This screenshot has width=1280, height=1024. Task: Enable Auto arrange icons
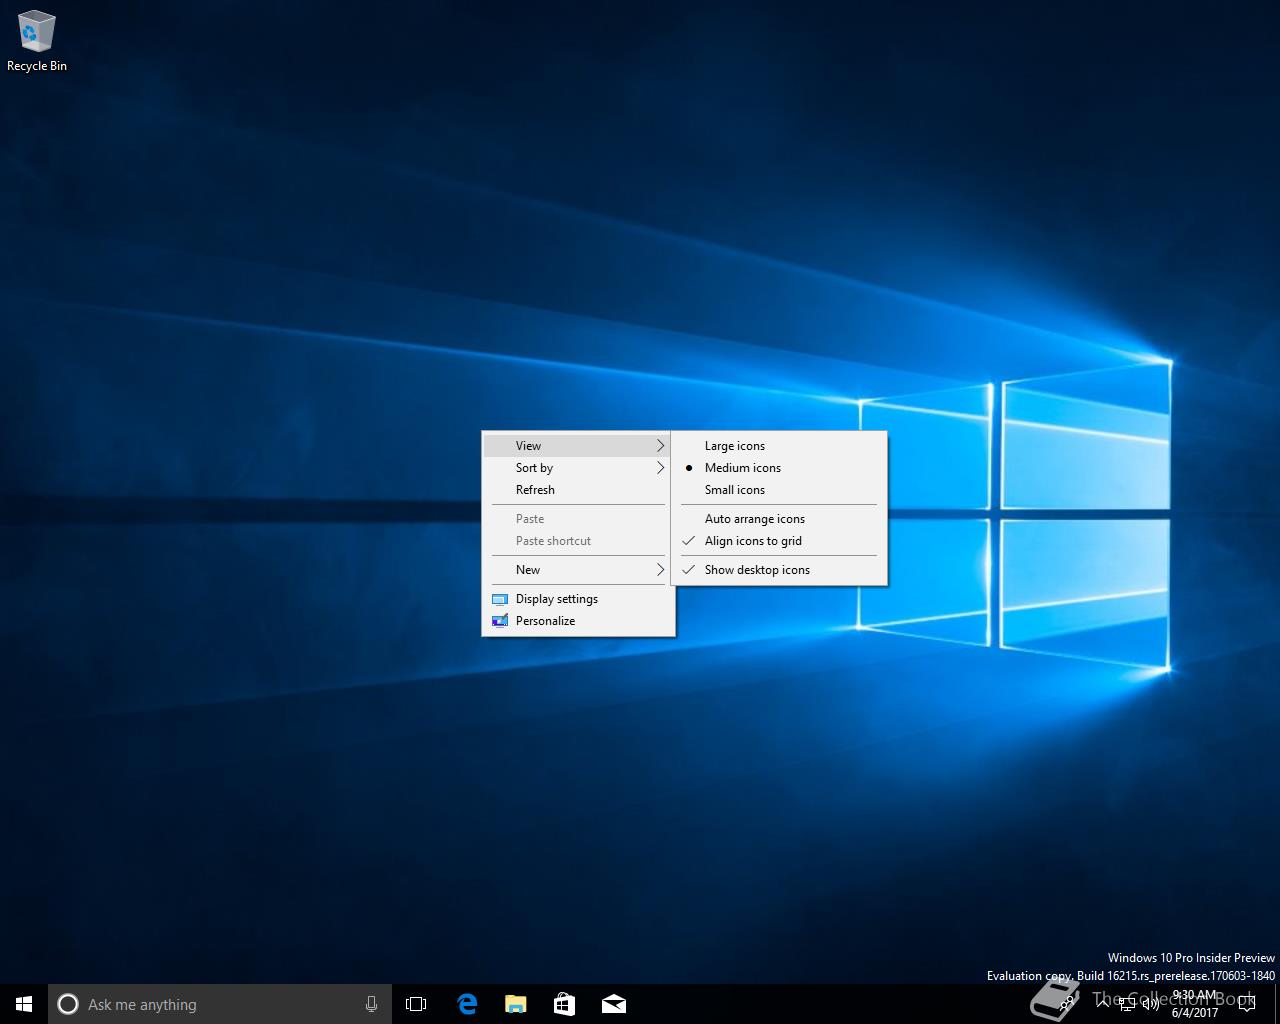pos(754,519)
